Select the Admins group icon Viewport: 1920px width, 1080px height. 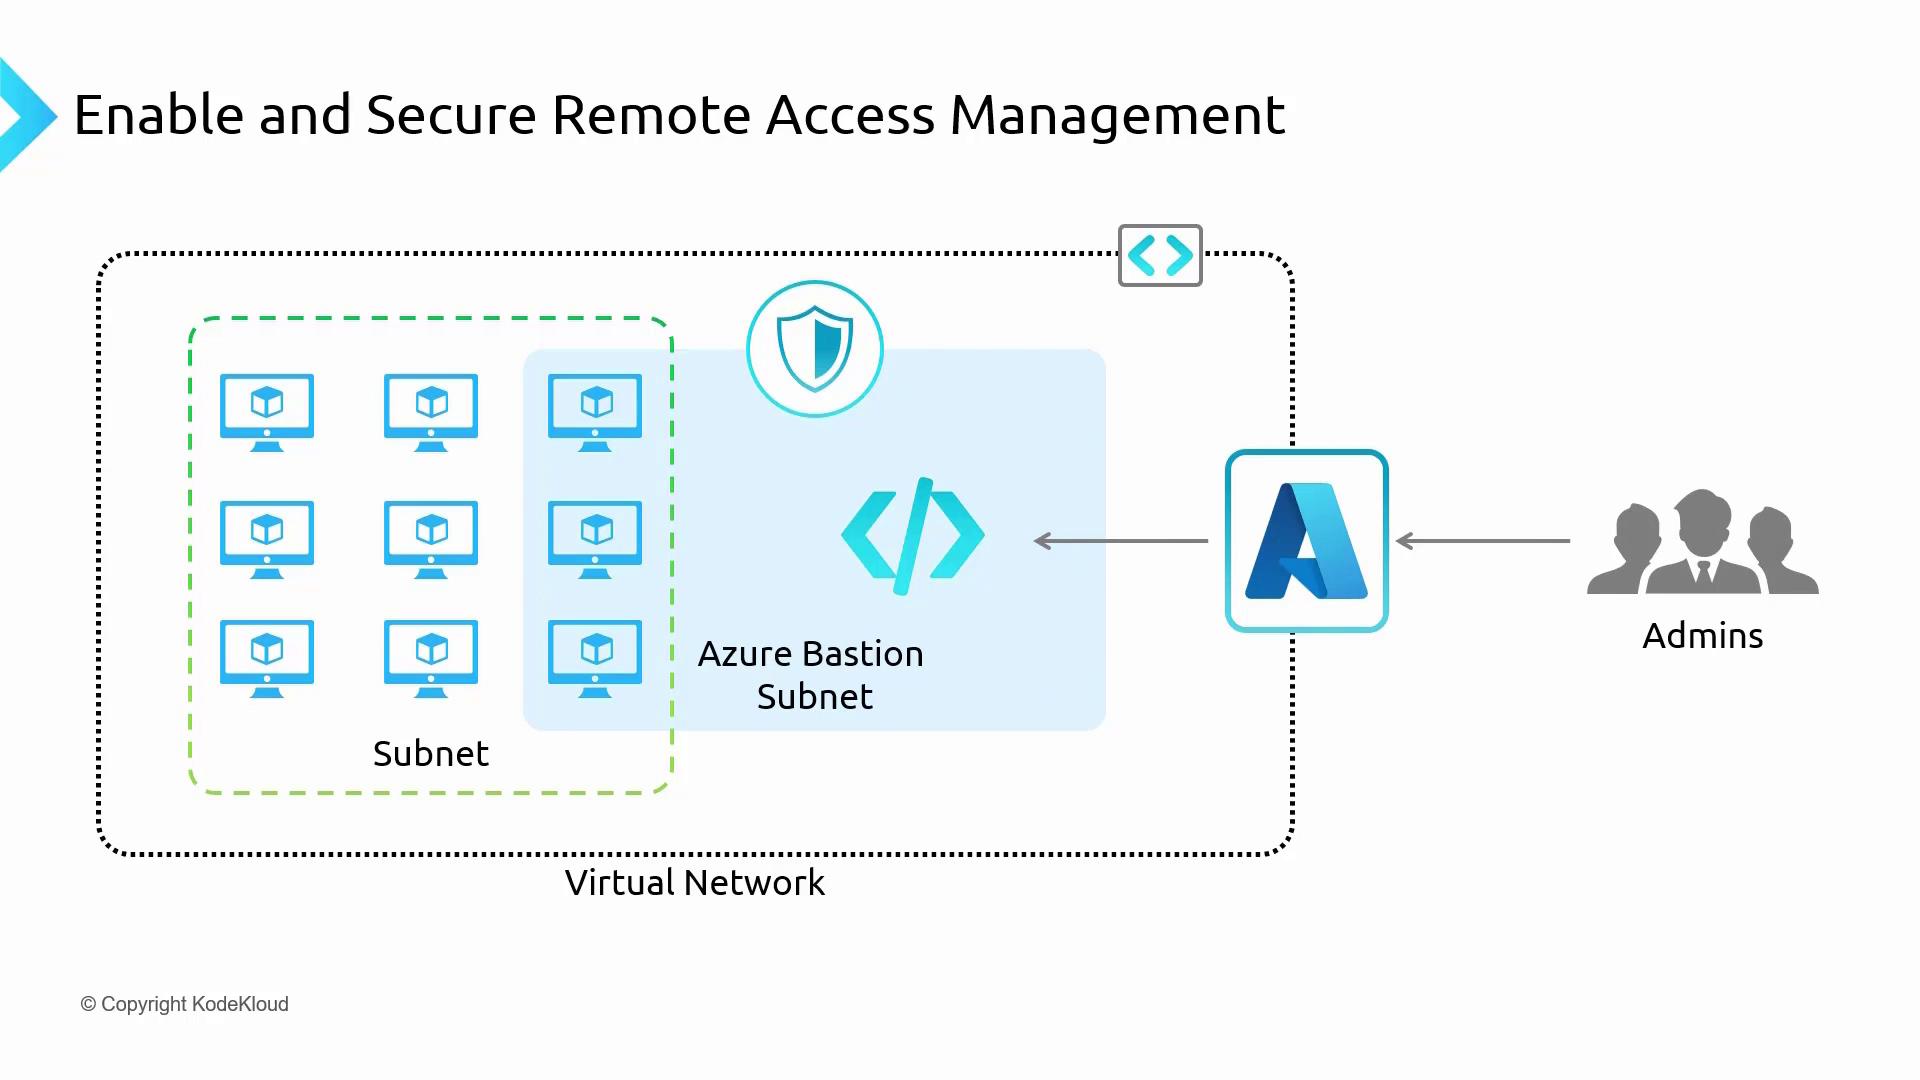(x=1702, y=542)
